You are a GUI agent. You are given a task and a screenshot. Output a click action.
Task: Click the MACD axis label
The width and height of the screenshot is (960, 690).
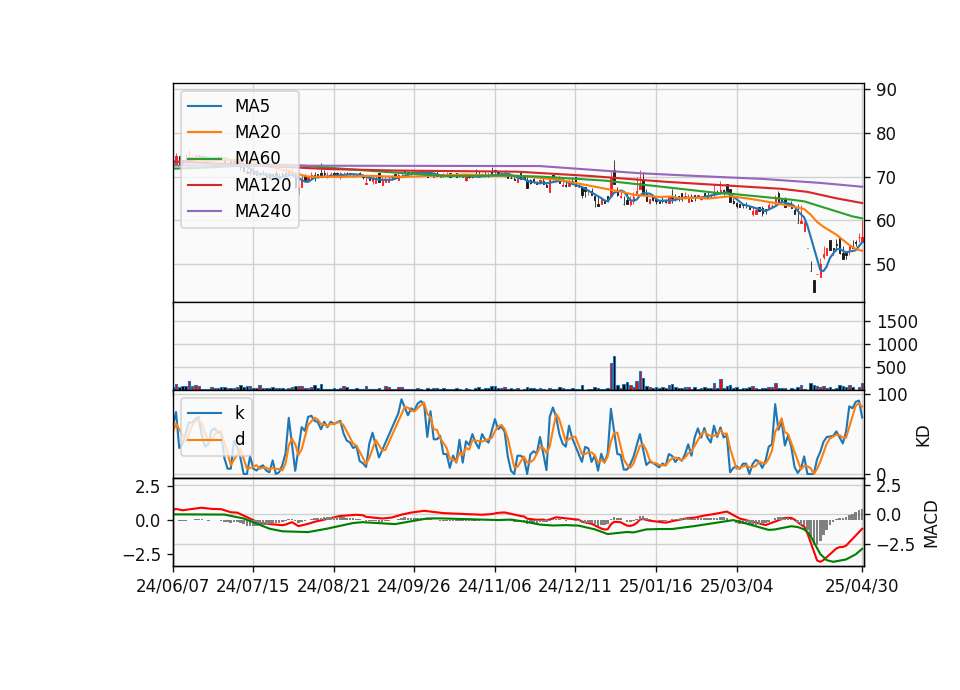pos(931,524)
